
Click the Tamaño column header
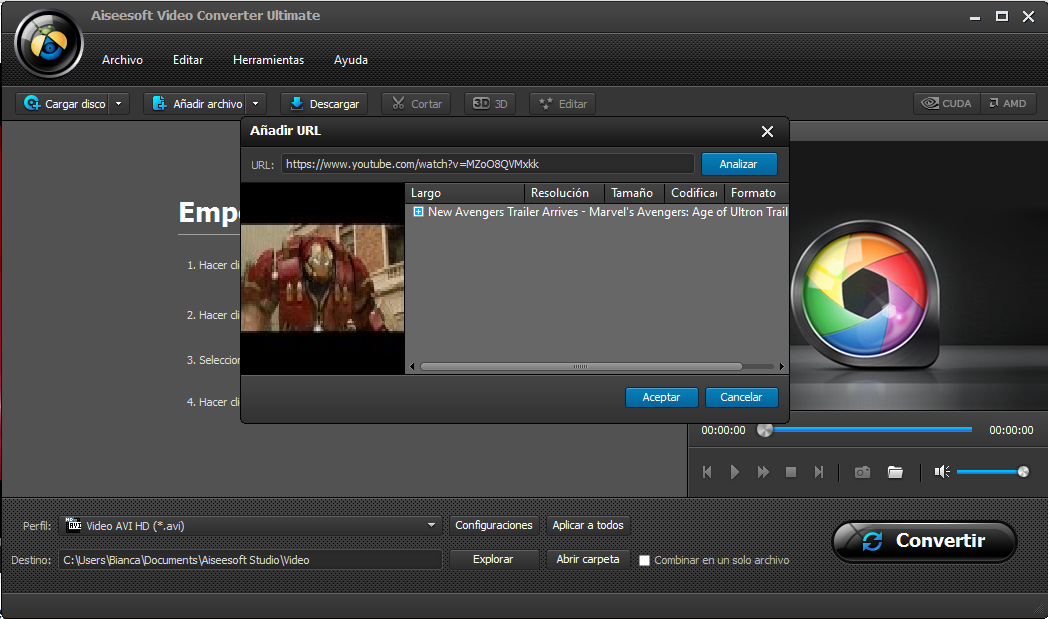[634, 193]
